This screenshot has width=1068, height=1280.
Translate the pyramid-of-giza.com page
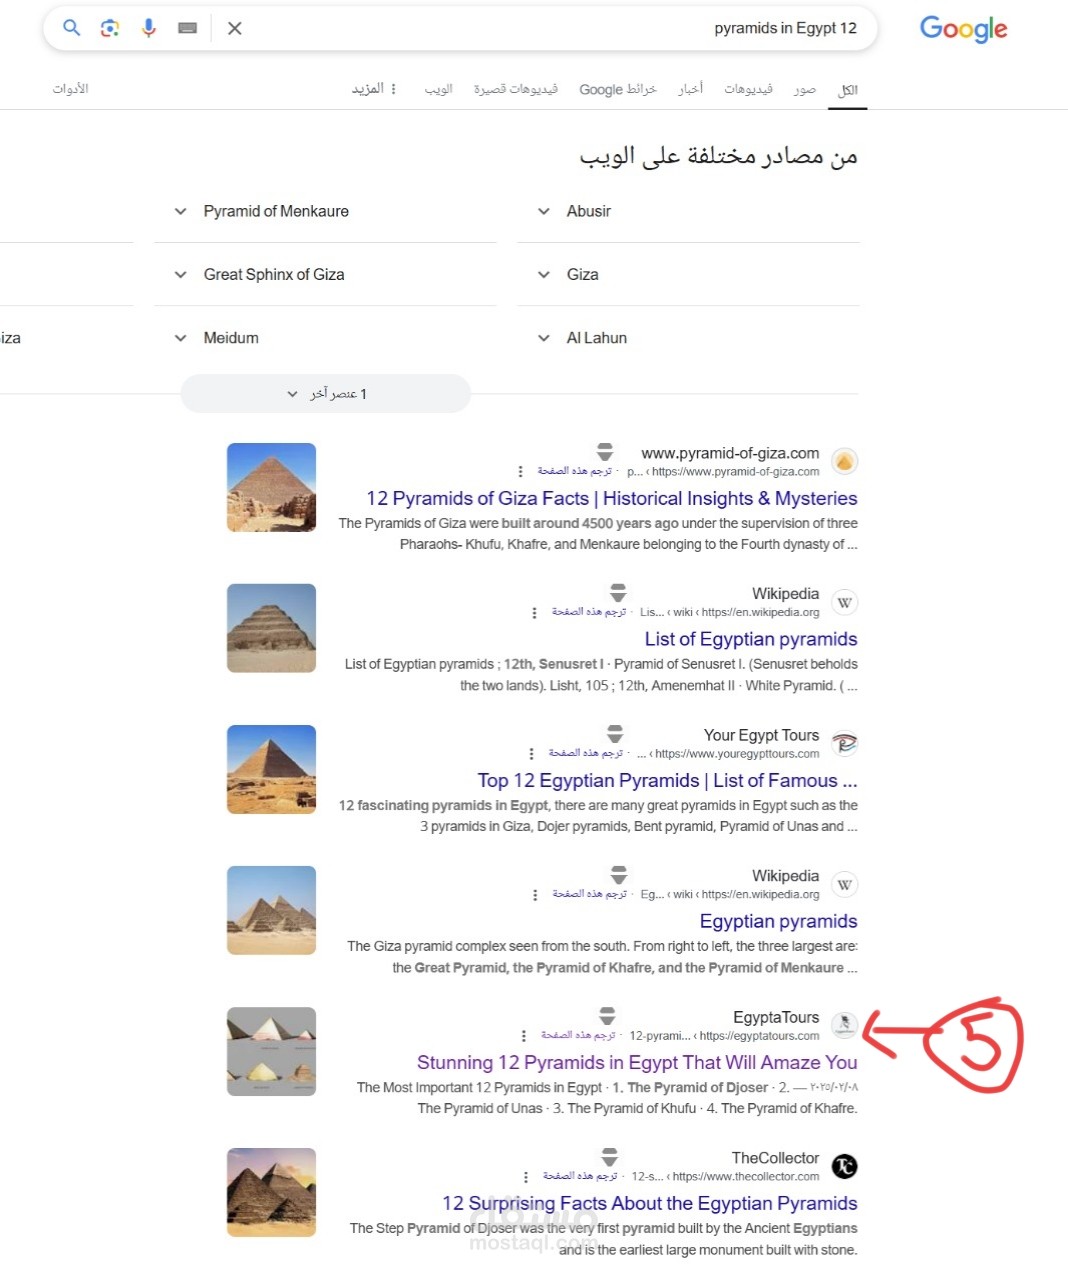(575, 471)
